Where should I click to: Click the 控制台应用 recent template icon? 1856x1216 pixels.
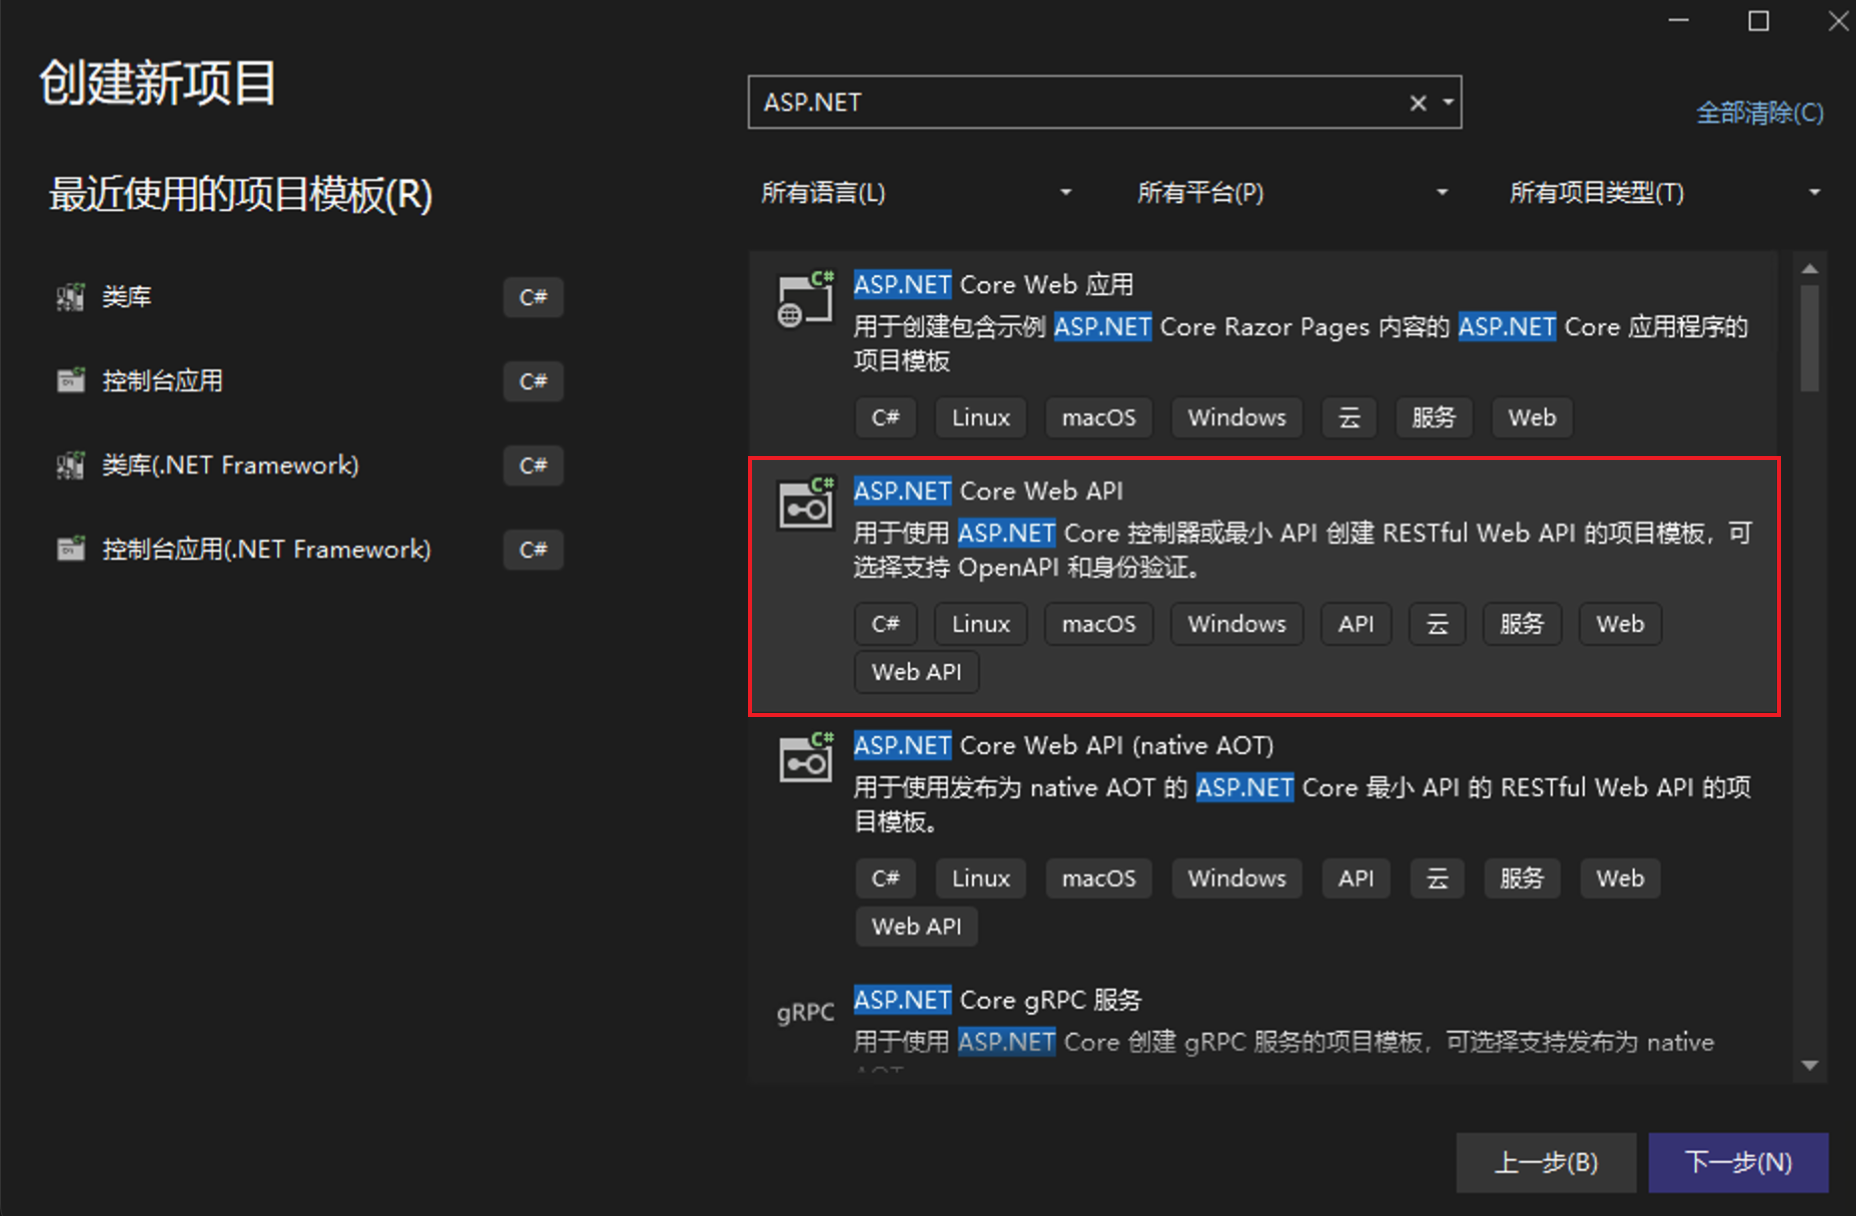(70, 381)
